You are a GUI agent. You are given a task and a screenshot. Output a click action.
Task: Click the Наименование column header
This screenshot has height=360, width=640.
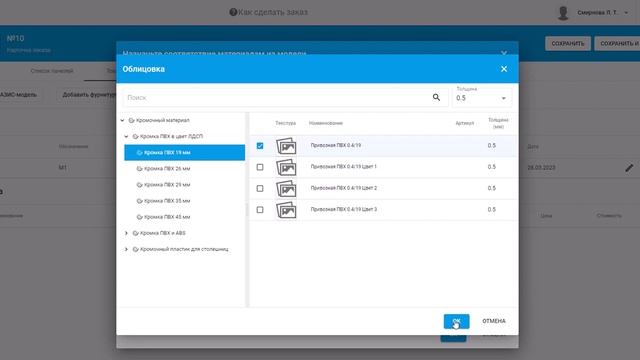326,123
